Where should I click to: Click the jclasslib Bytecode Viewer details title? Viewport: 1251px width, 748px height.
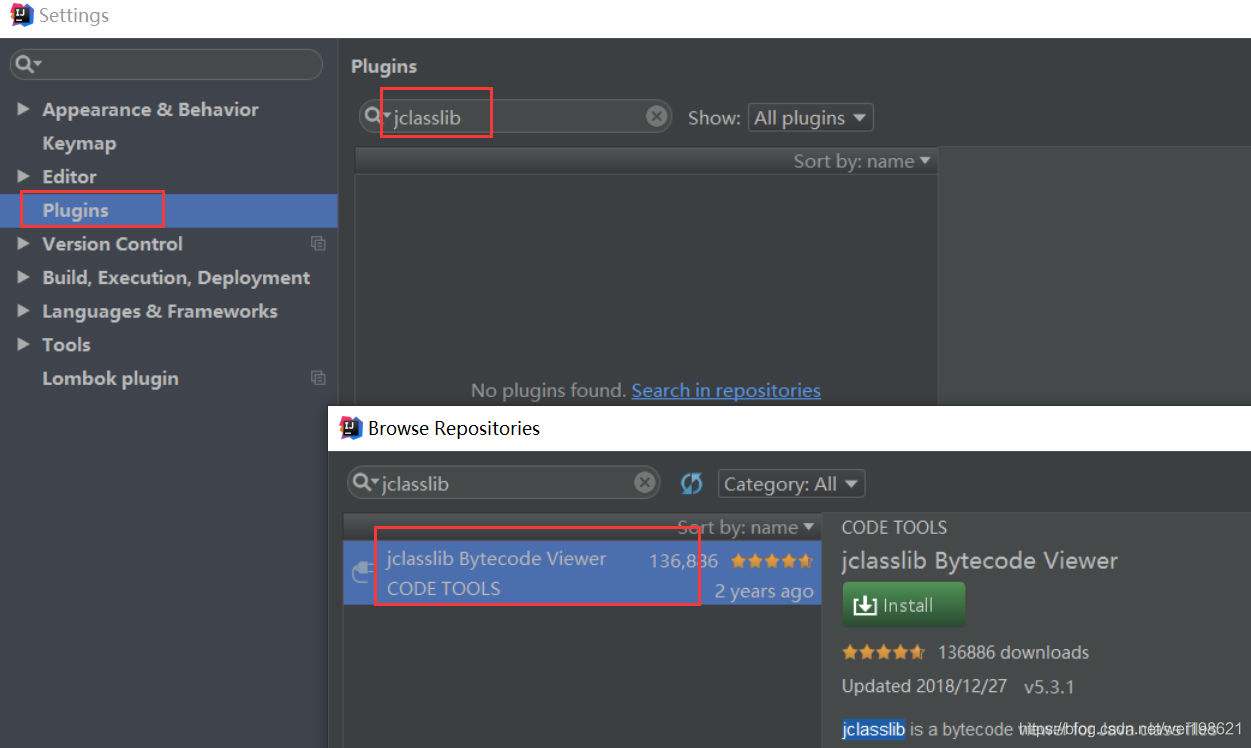980,560
